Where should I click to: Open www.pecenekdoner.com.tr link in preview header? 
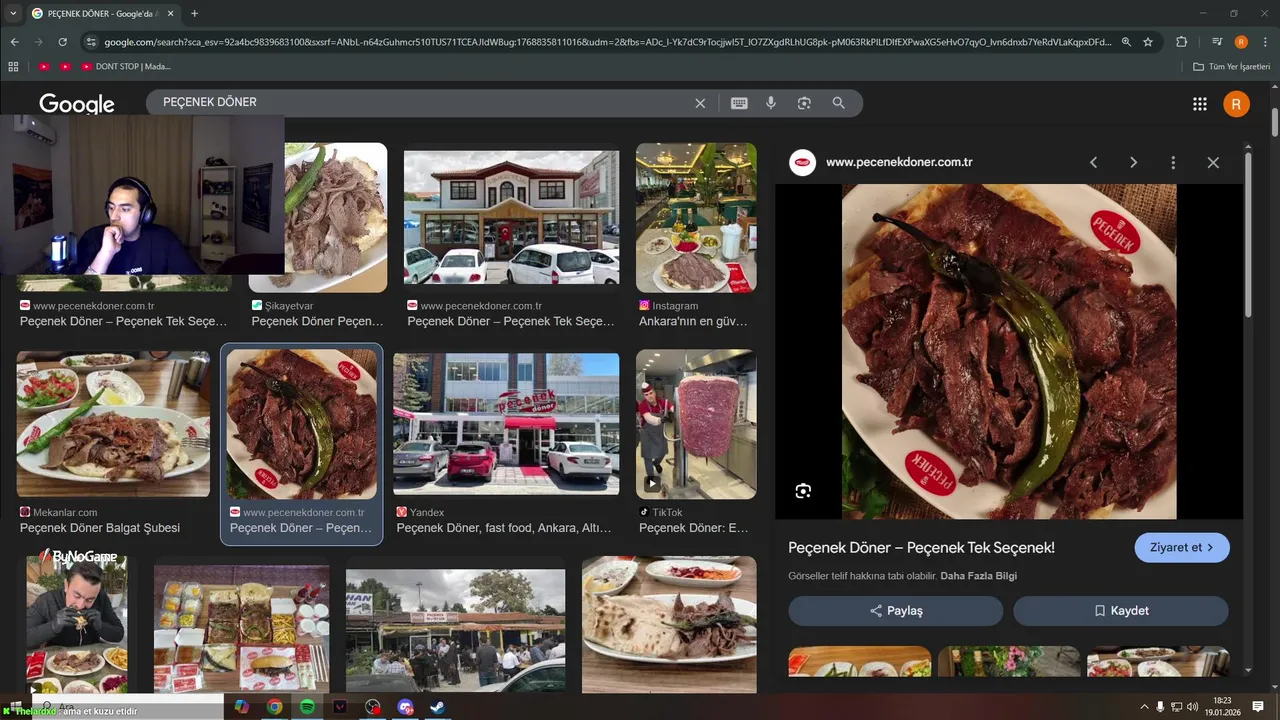click(x=899, y=162)
